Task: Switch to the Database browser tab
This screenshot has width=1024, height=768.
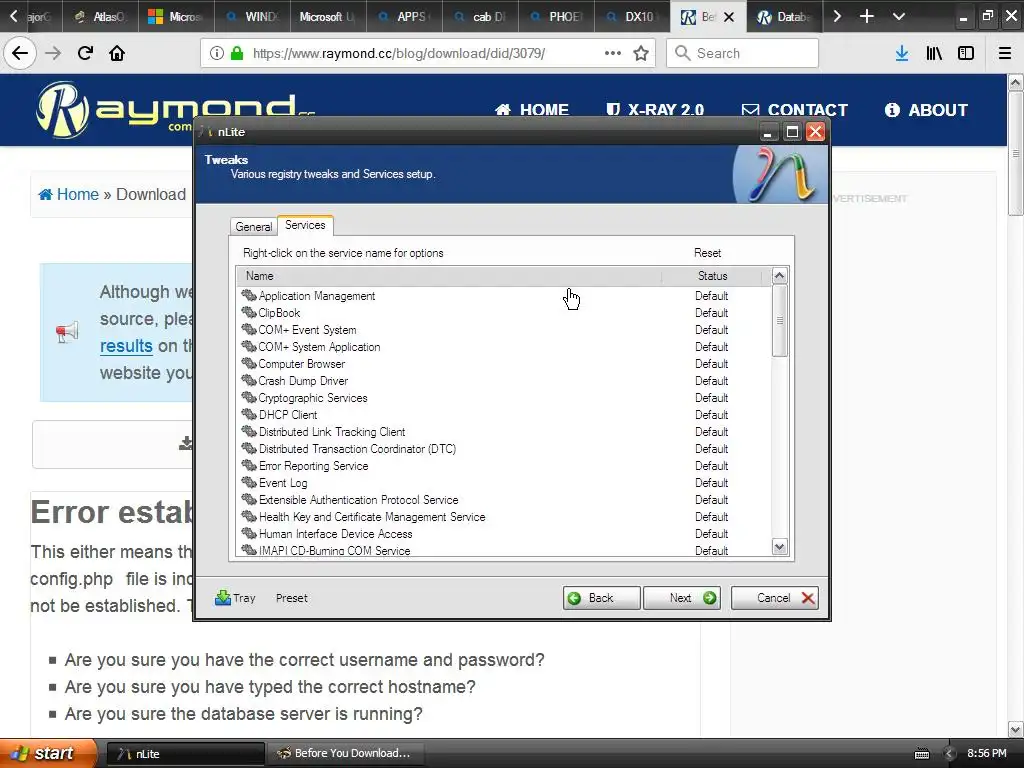Action: tap(783, 16)
